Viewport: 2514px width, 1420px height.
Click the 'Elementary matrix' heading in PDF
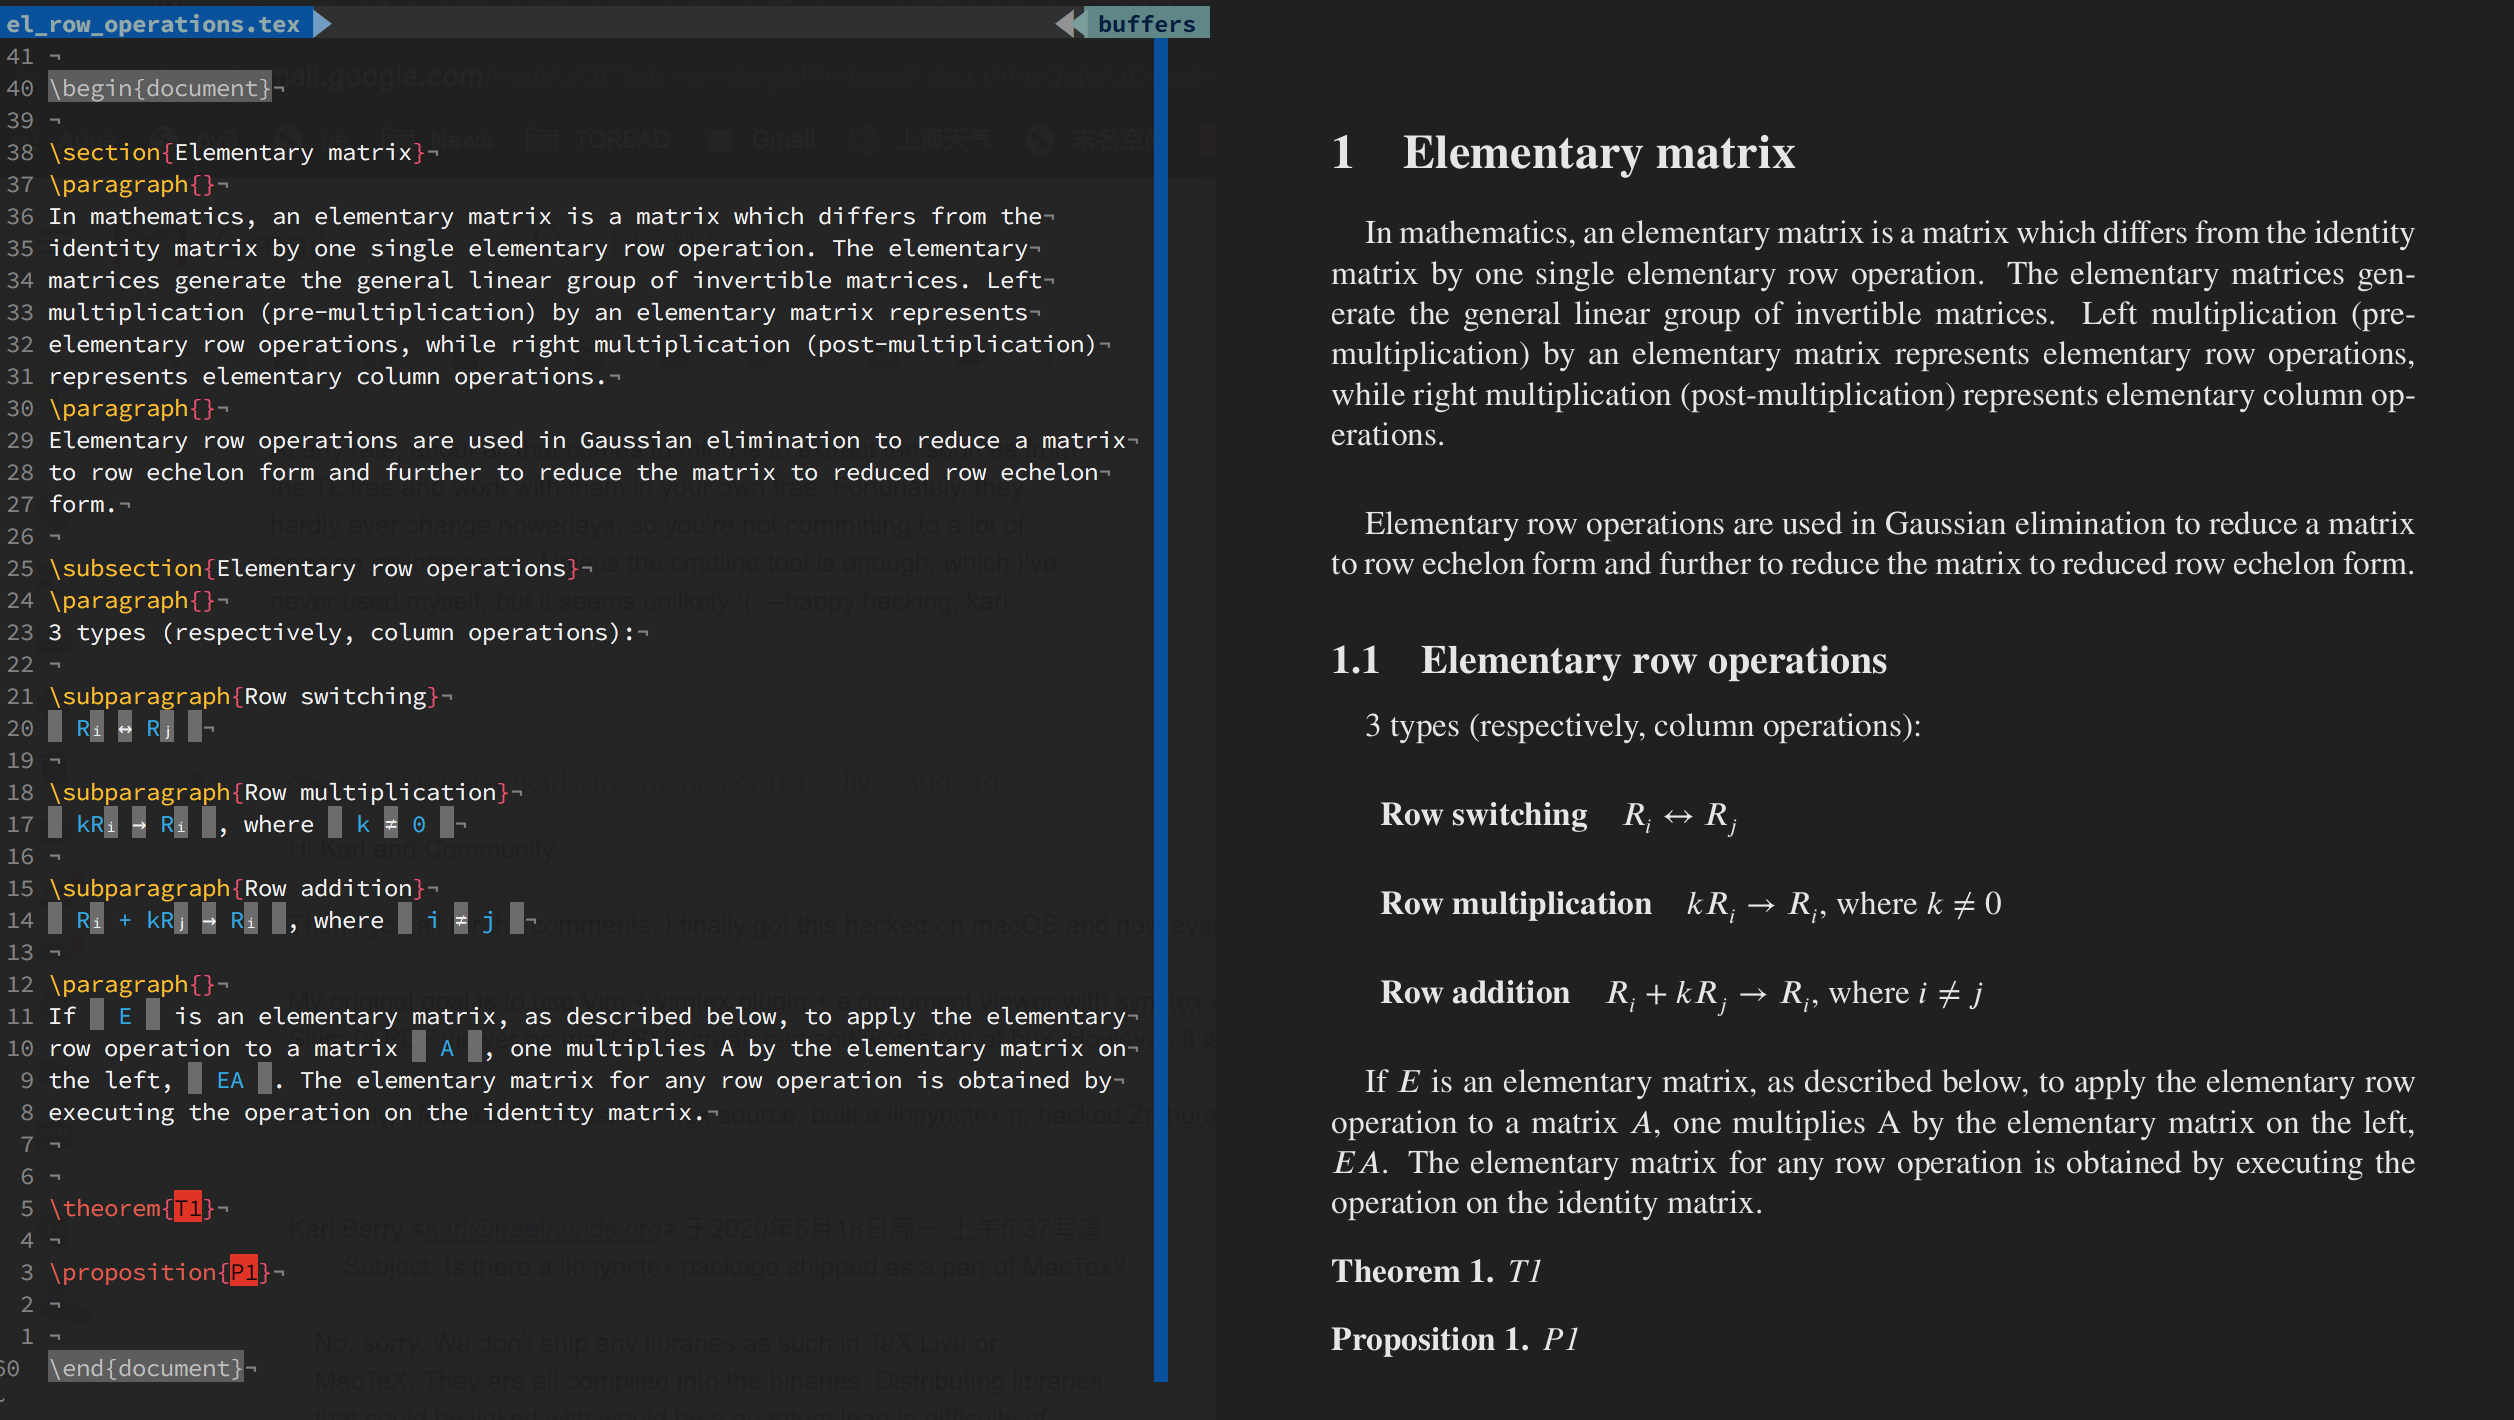(1597, 153)
